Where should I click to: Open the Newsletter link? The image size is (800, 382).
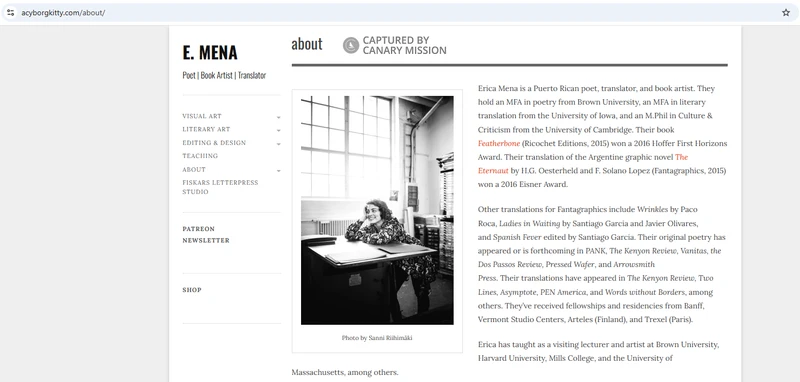coord(206,240)
